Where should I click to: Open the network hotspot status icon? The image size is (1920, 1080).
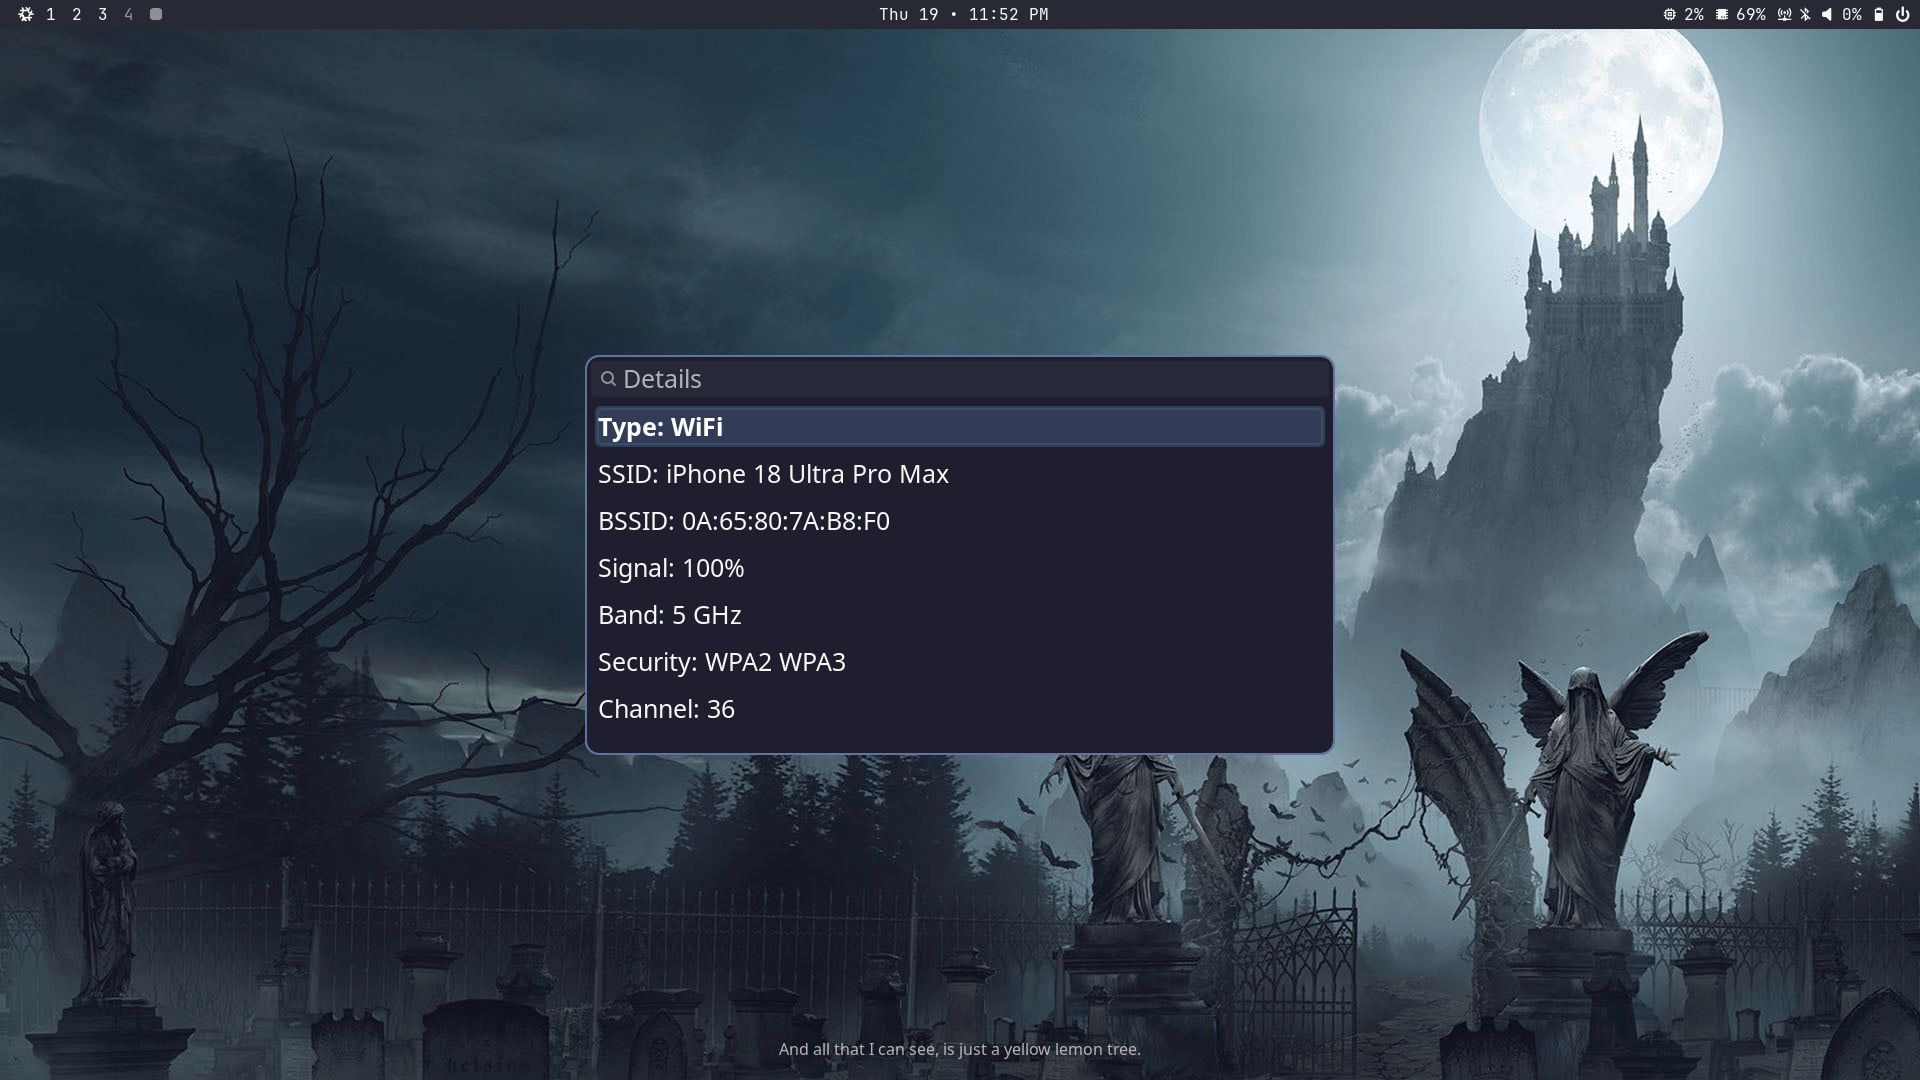[x=1784, y=14]
